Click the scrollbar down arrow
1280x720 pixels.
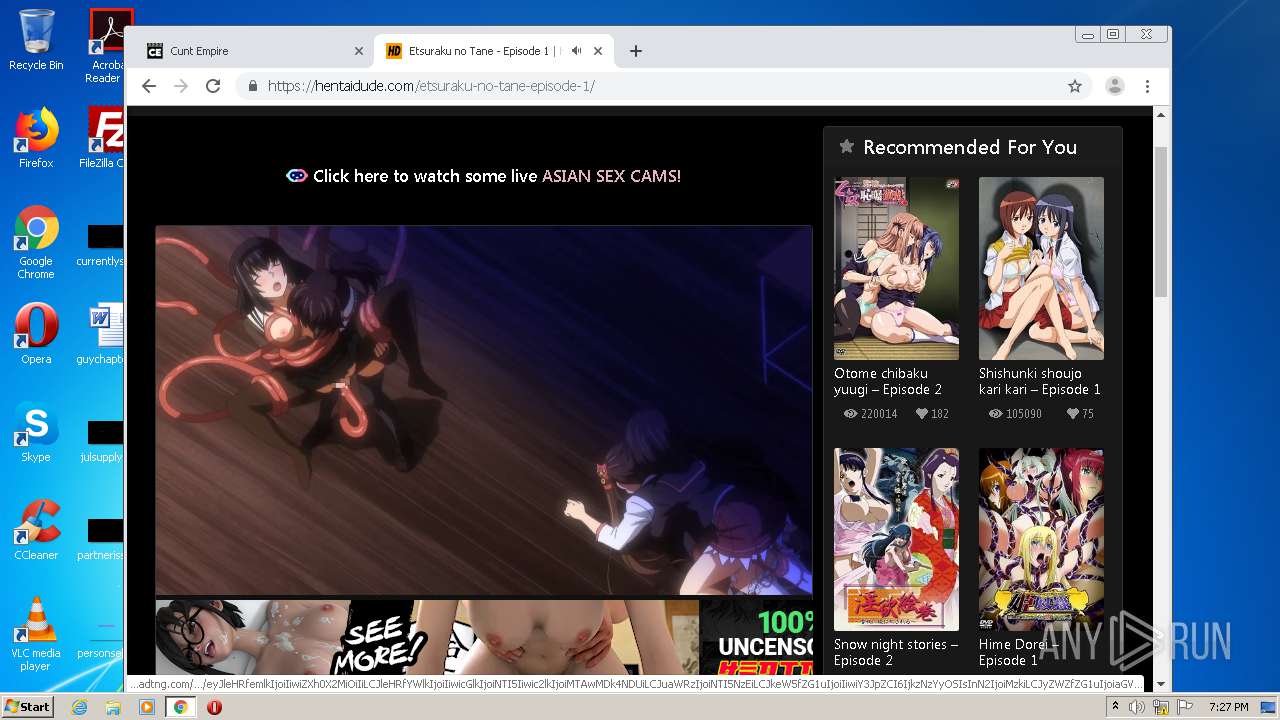[x=1160, y=684]
